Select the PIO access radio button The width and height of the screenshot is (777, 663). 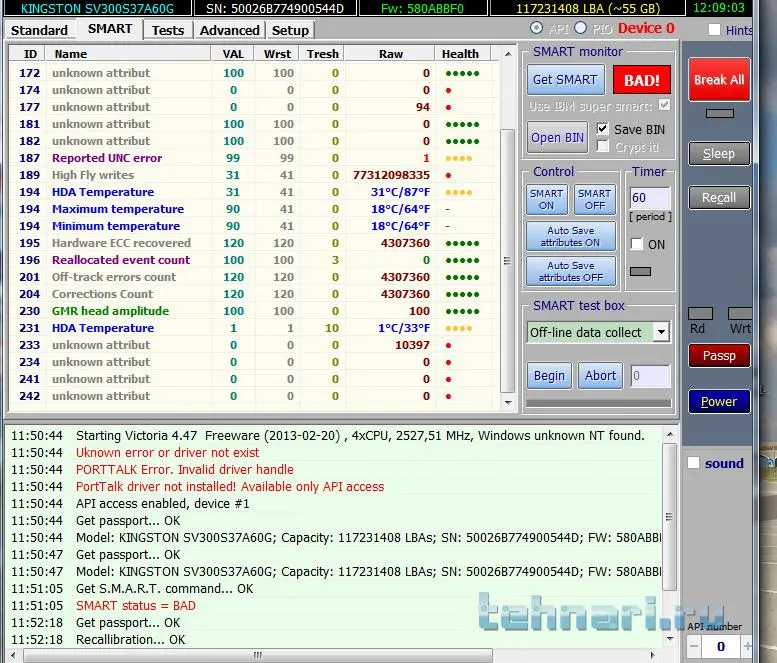(x=580, y=28)
